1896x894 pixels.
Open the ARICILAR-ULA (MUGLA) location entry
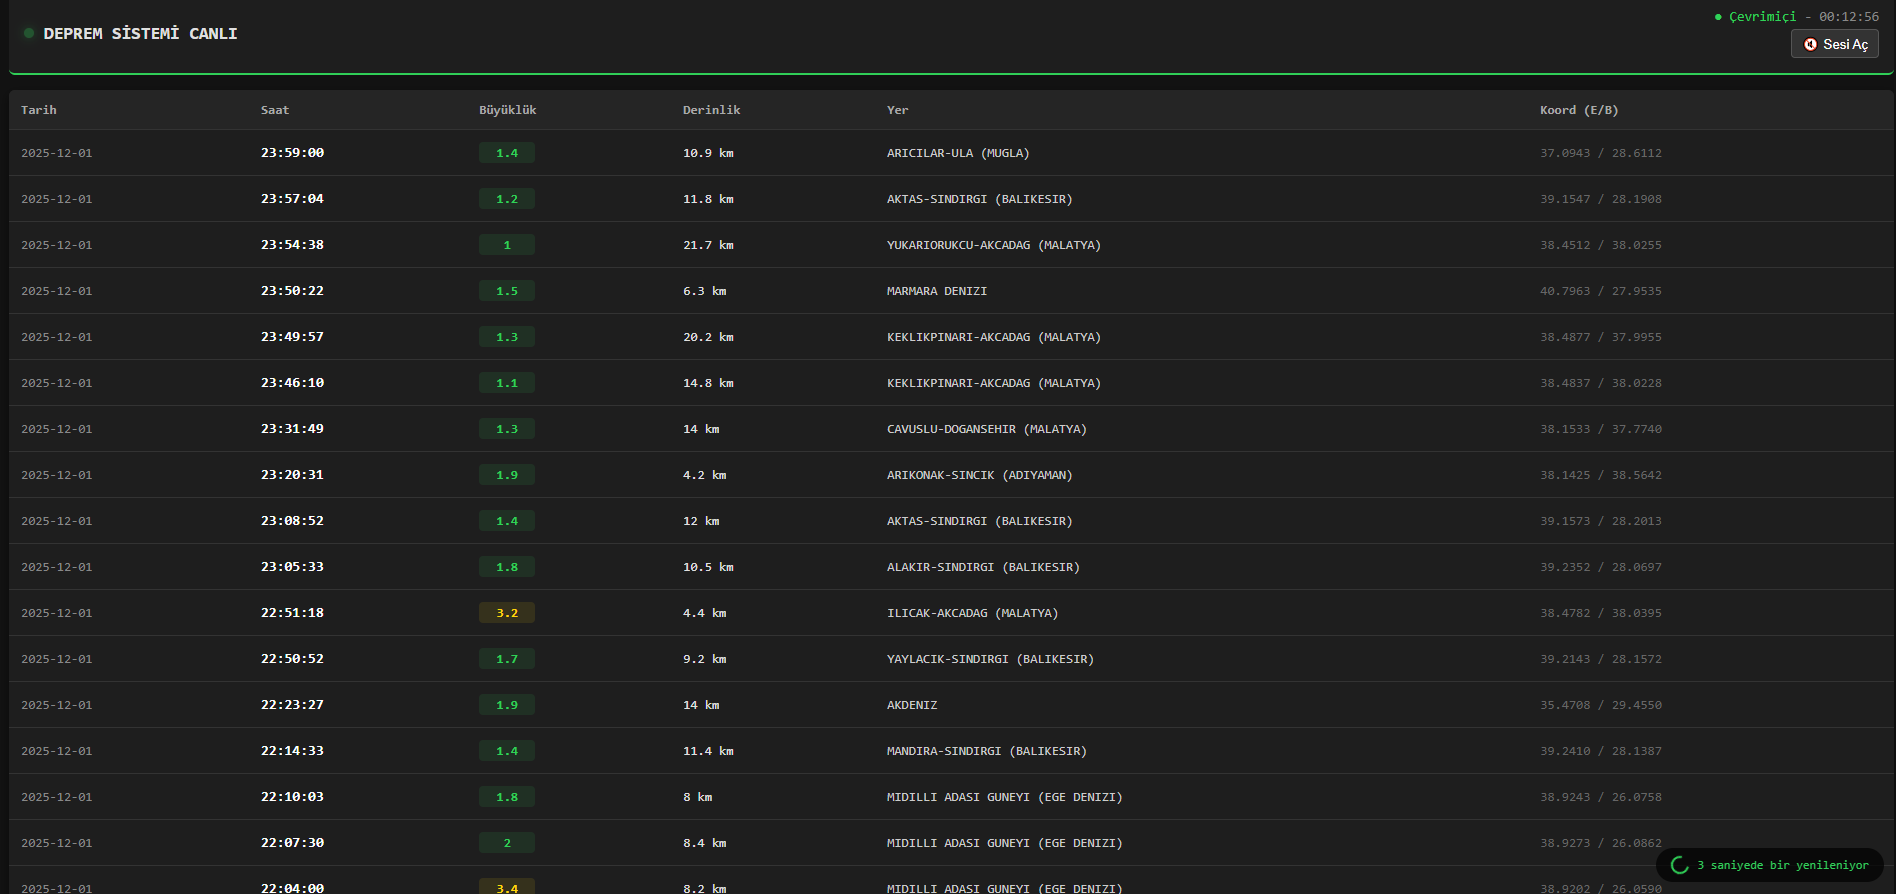tap(957, 153)
